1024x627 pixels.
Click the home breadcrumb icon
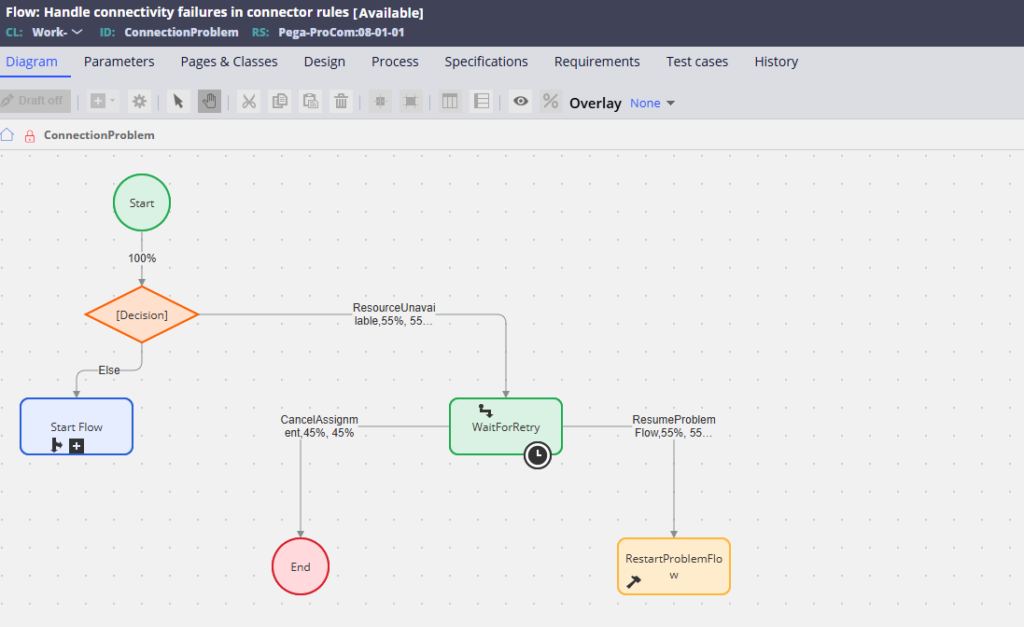[x=7, y=135]
